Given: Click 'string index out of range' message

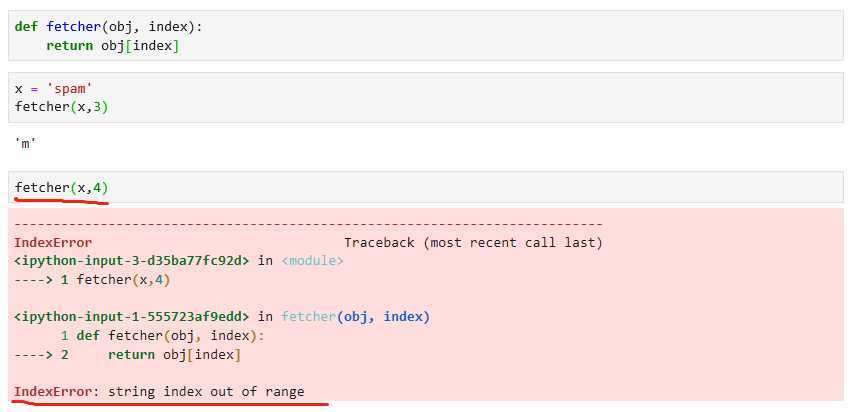Looking at the screenshot, I should pyautogui.click(x=206, y=392).
